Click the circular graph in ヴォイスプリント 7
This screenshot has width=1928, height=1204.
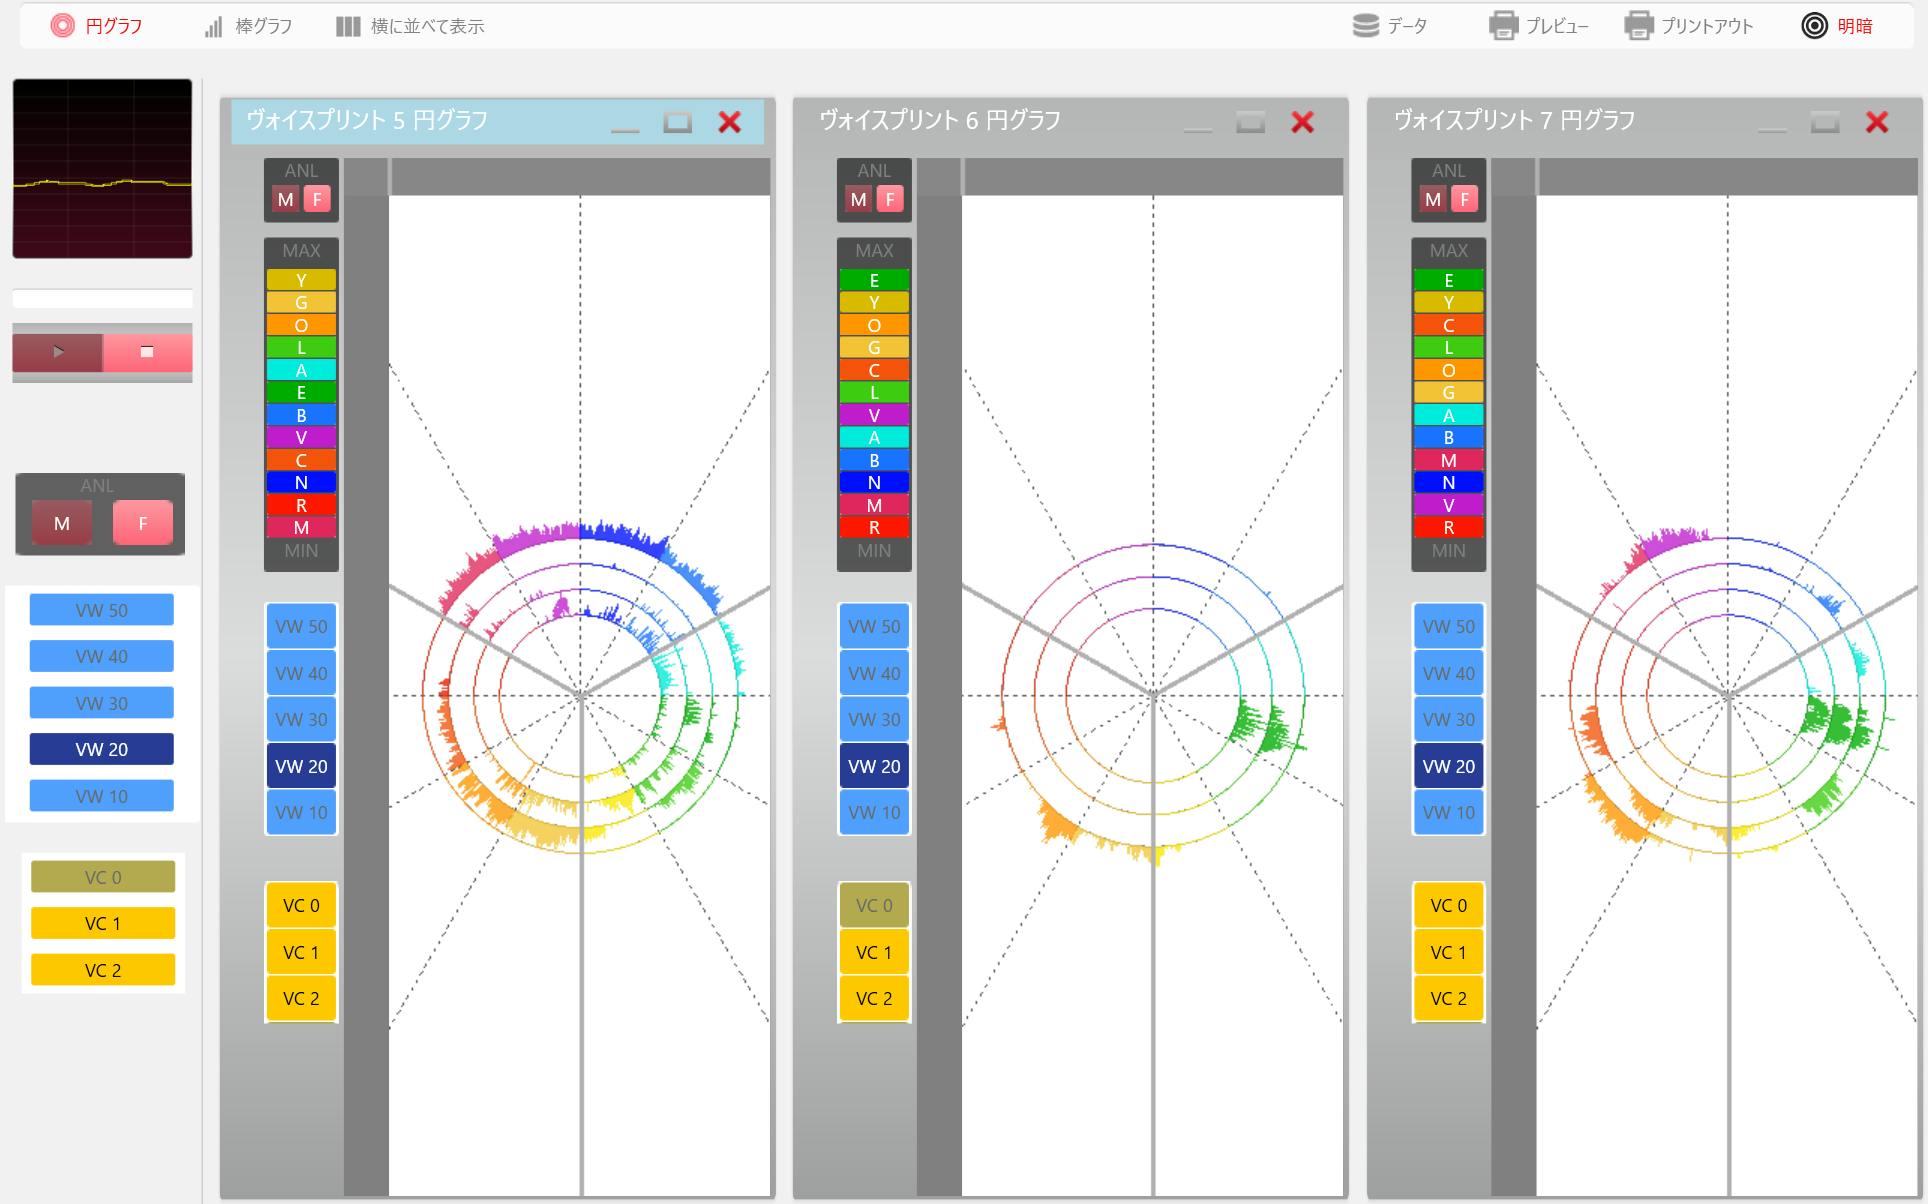[1727, 695]
